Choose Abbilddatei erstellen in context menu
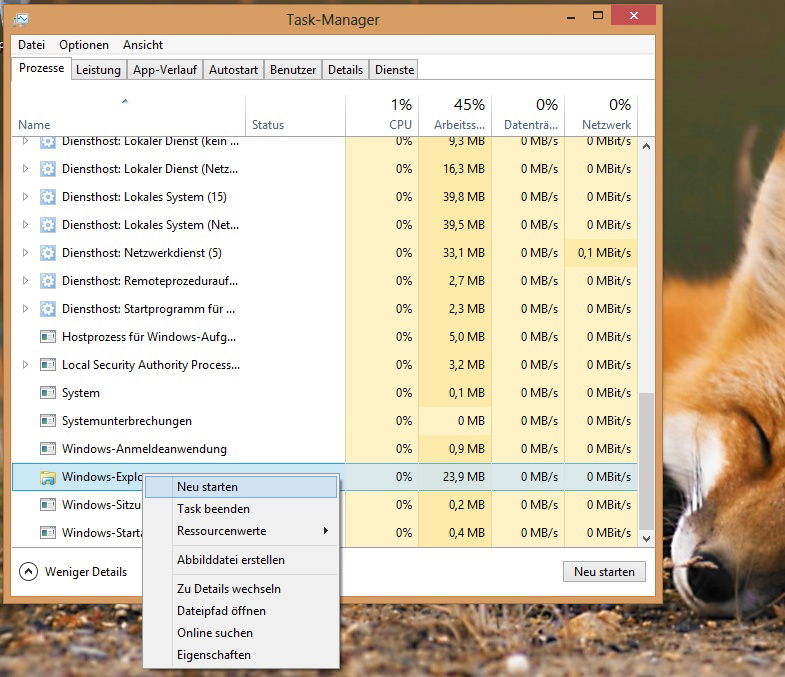785x677 pixels. coord(241,560)
